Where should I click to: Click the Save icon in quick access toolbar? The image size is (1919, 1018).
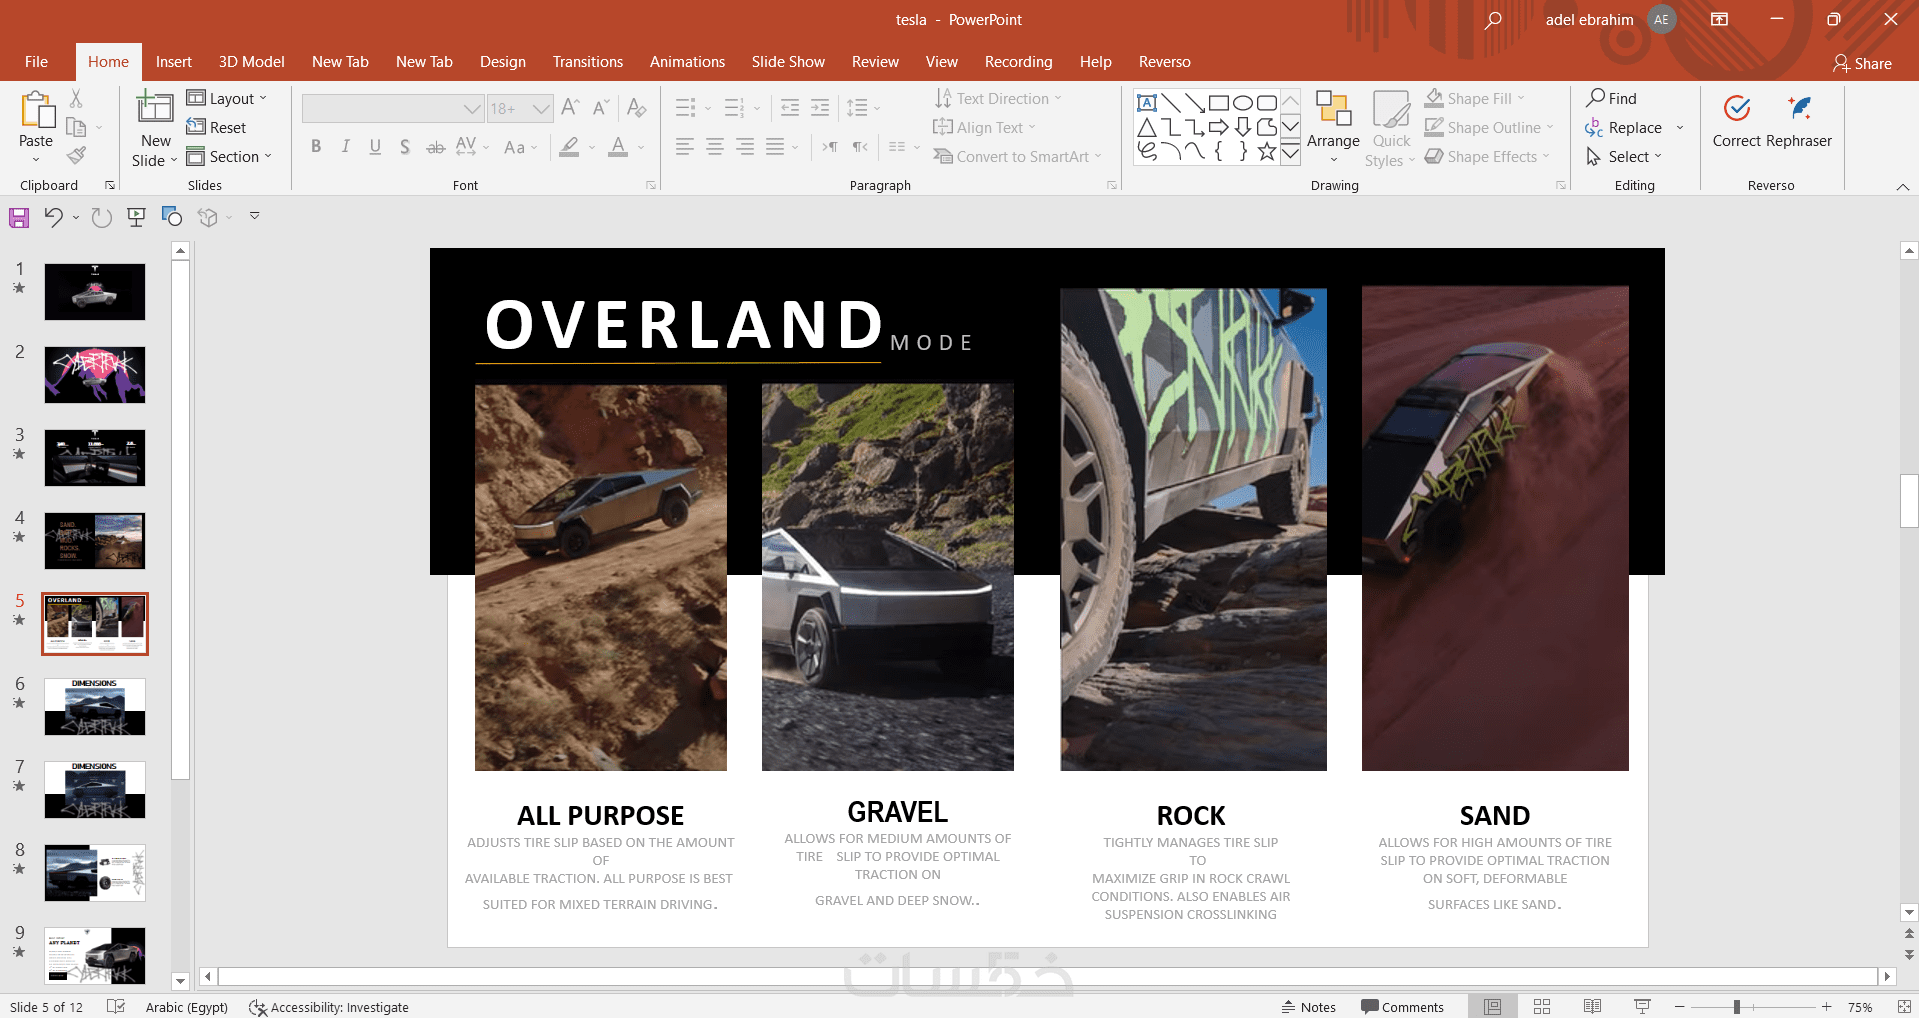tap(19, 217)
